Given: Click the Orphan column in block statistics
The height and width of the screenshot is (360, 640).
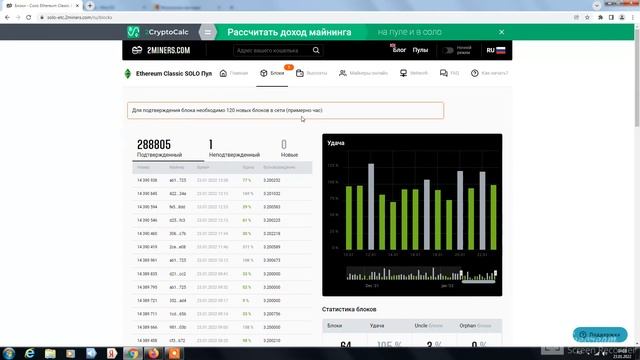Looking at the screenshot, I should 475,326.
